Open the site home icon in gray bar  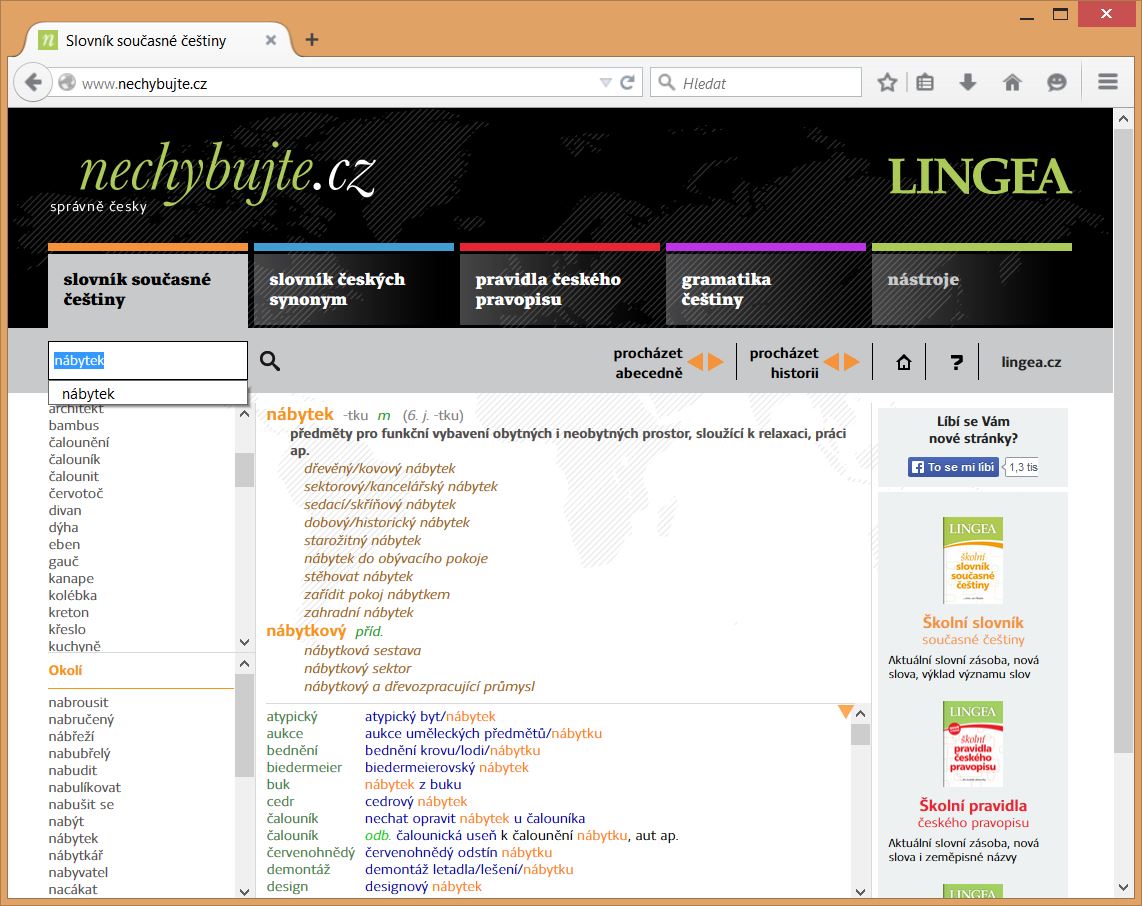pos(904,362)
